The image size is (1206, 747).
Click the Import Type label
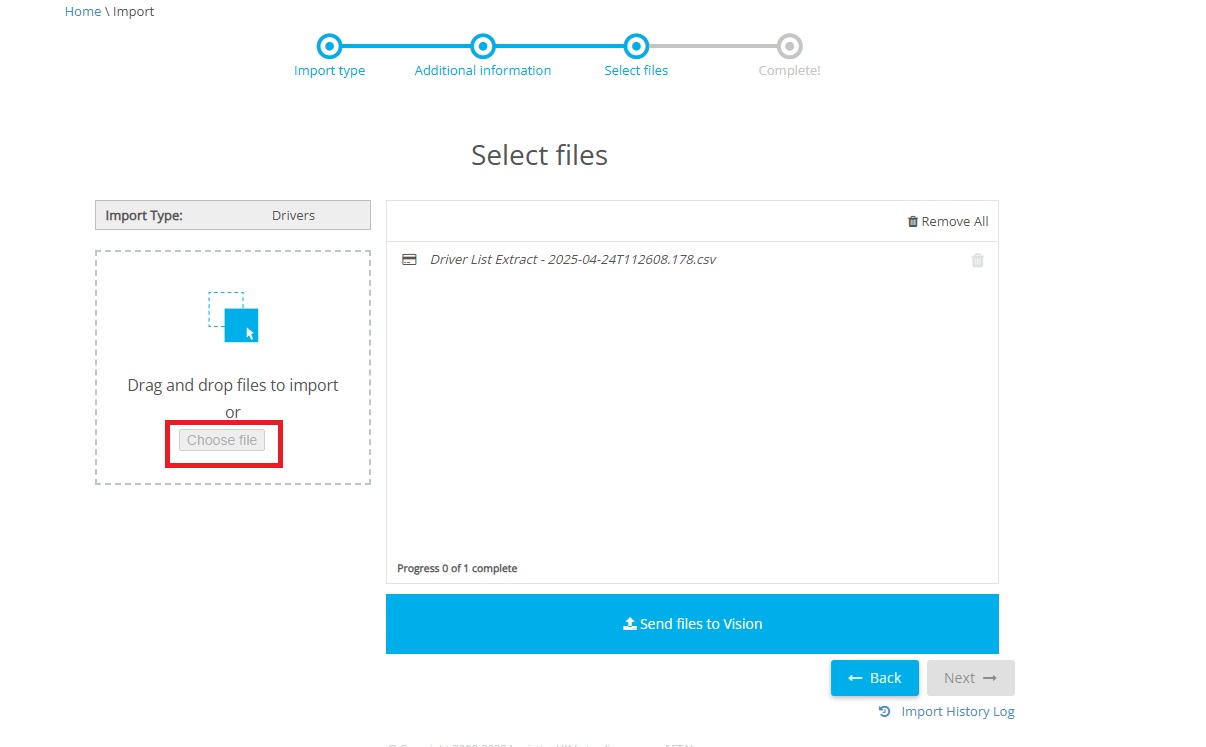(144, 215)
